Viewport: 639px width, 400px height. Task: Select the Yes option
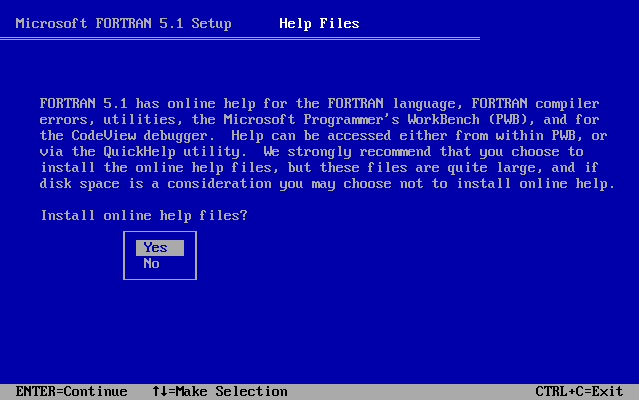(x=160, y=248)
